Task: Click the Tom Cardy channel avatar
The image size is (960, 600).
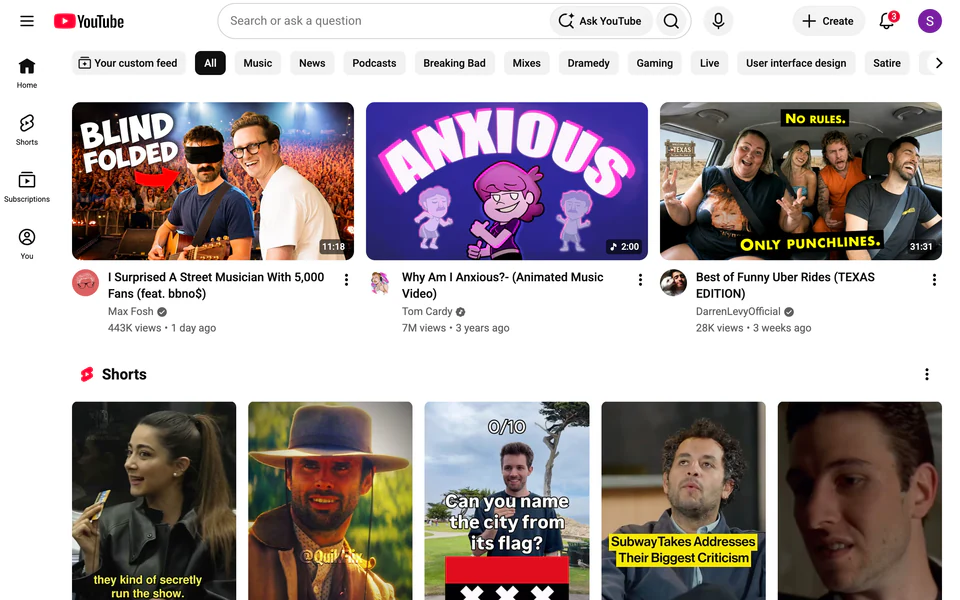Action: coord(380,283)
